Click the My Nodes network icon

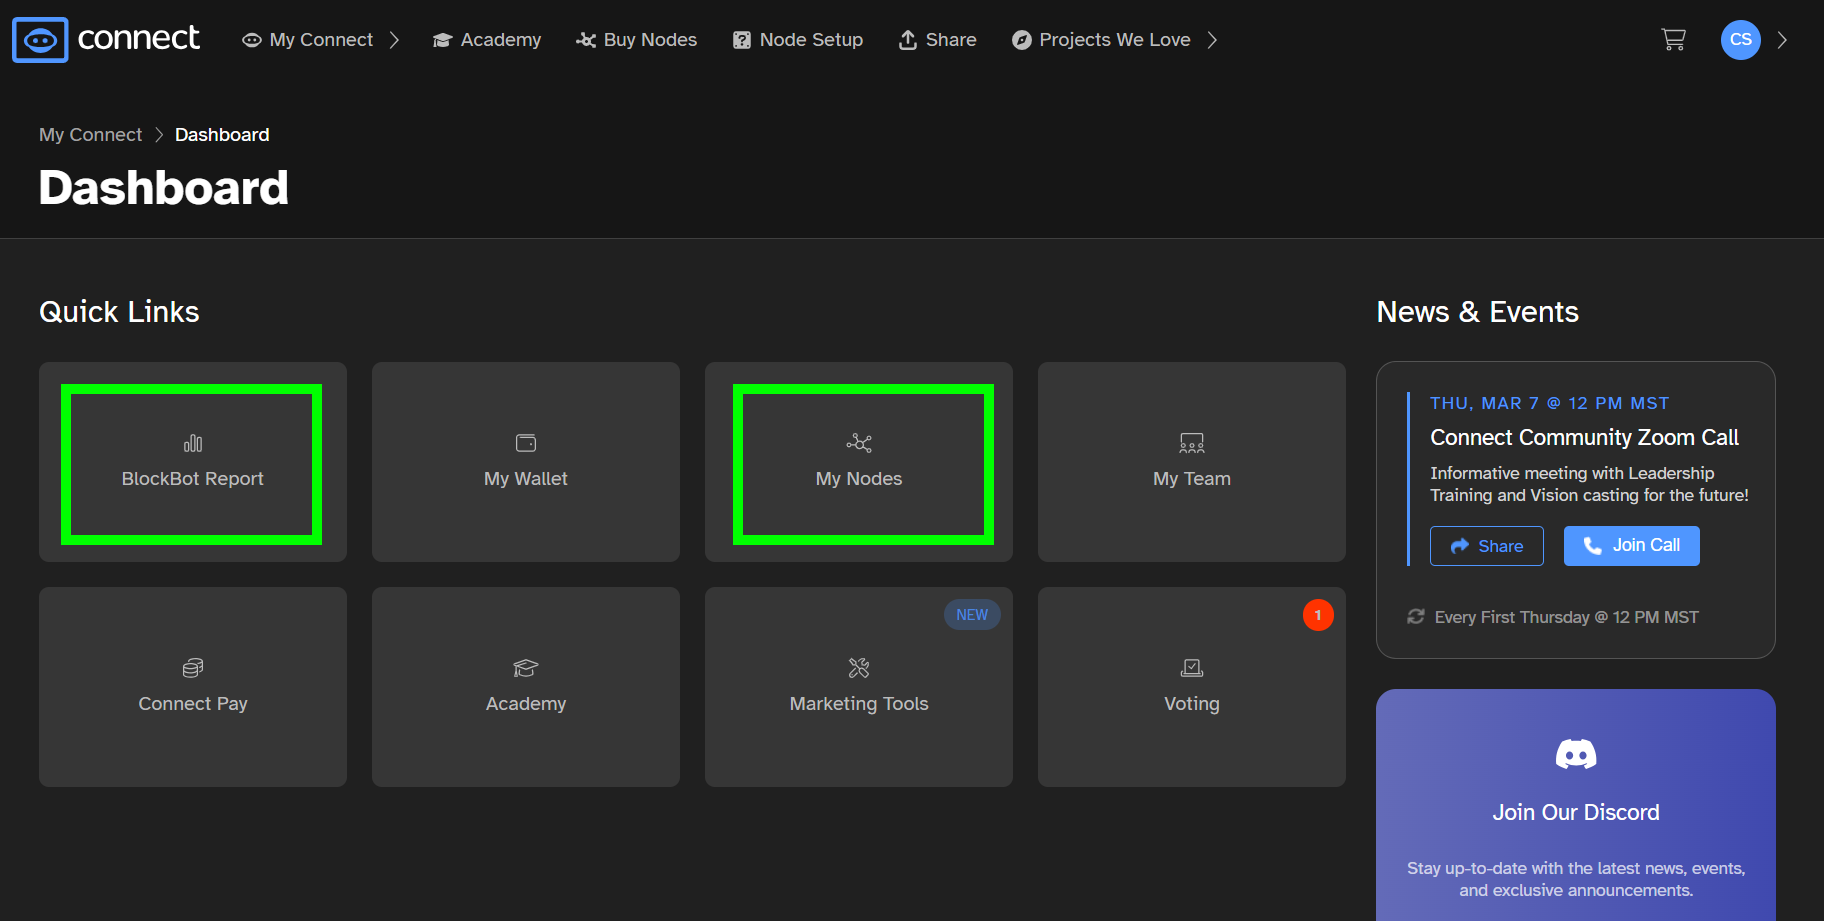[x=859, y=443]
